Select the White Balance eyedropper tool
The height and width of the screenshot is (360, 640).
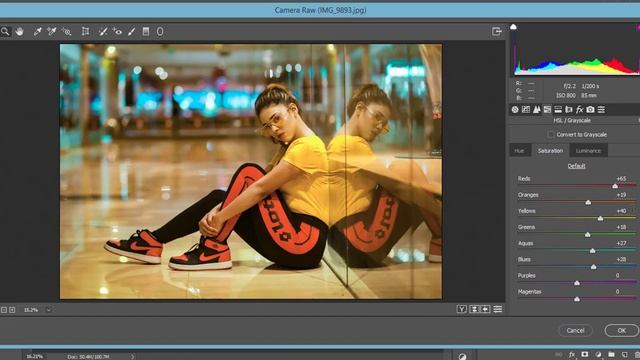[37, 31]
